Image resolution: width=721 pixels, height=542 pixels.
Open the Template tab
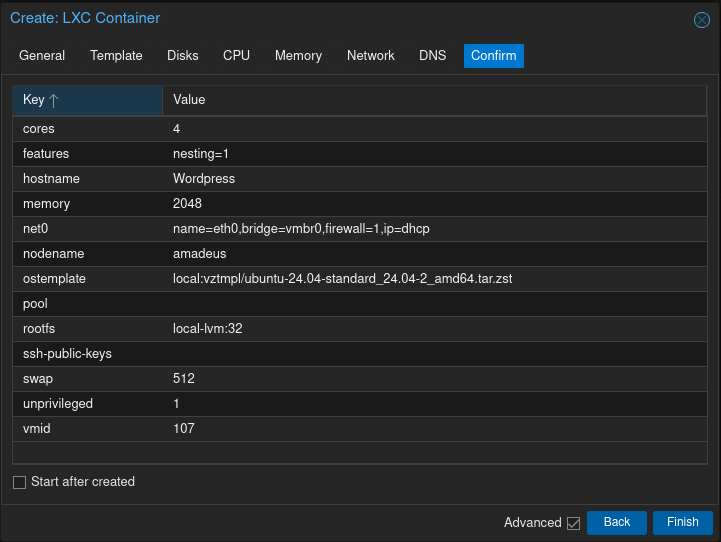coord(116,56)
